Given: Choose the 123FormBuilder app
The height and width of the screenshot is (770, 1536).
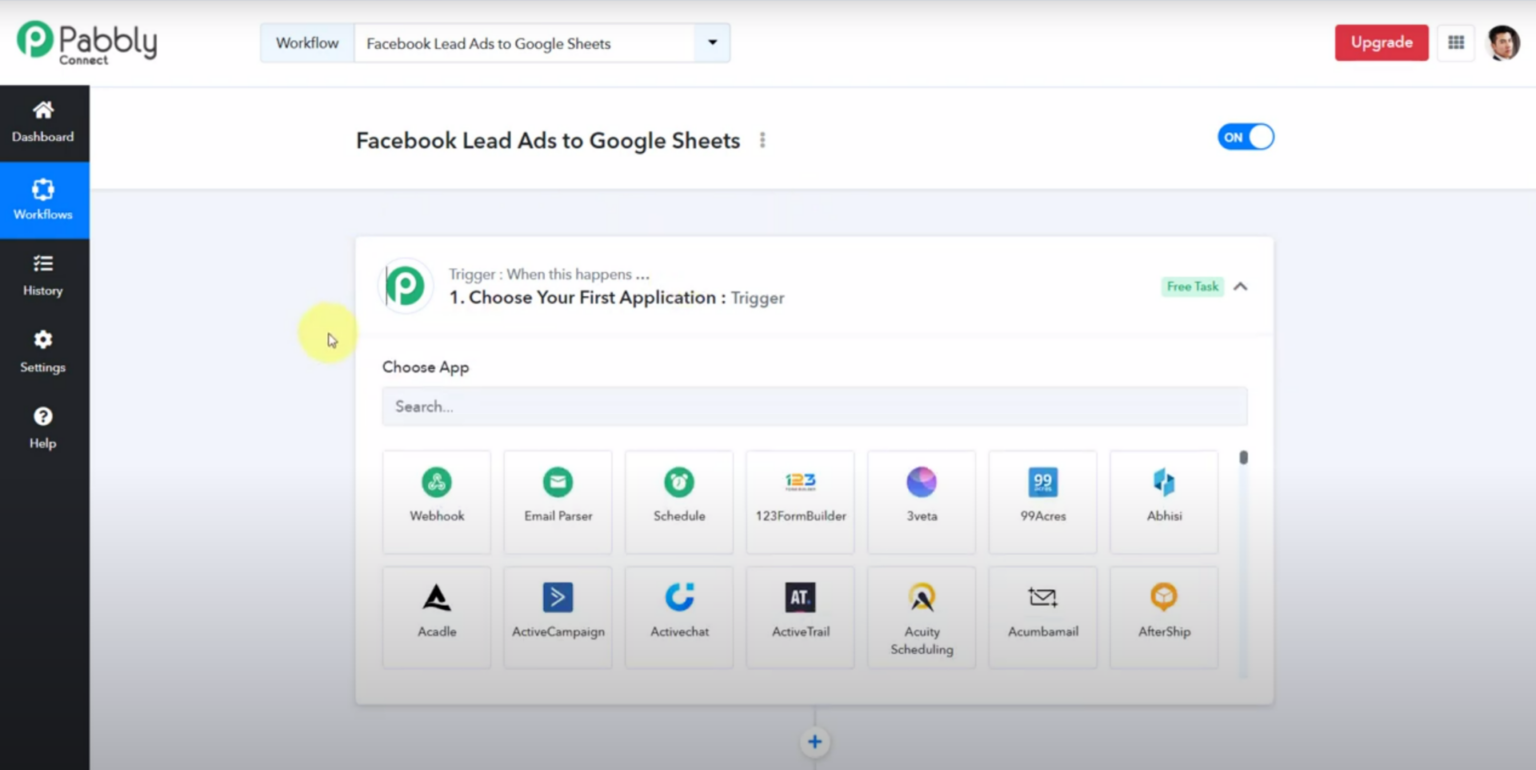Looking at the screenshot, I should (800, 501).
